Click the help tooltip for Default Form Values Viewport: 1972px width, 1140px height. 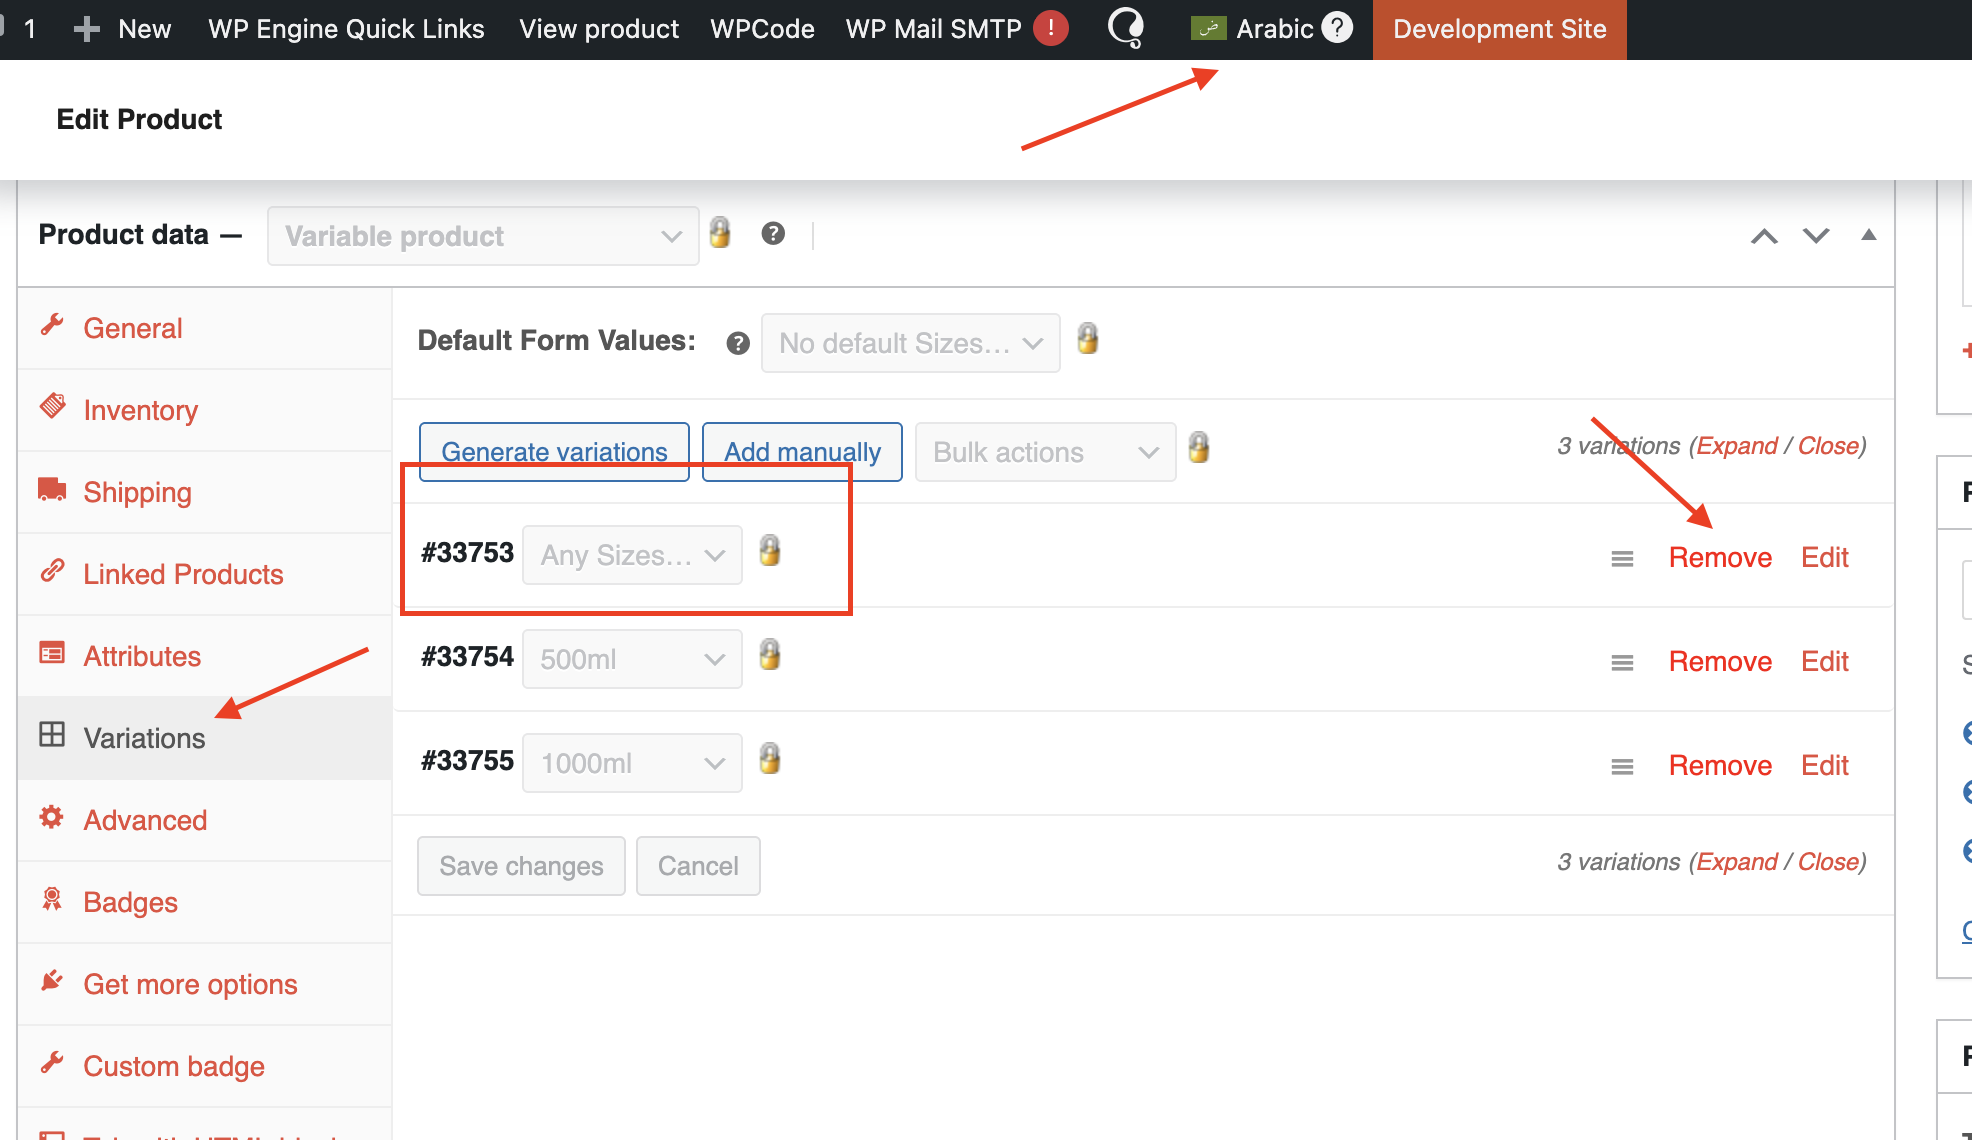(x=738, y=343)
